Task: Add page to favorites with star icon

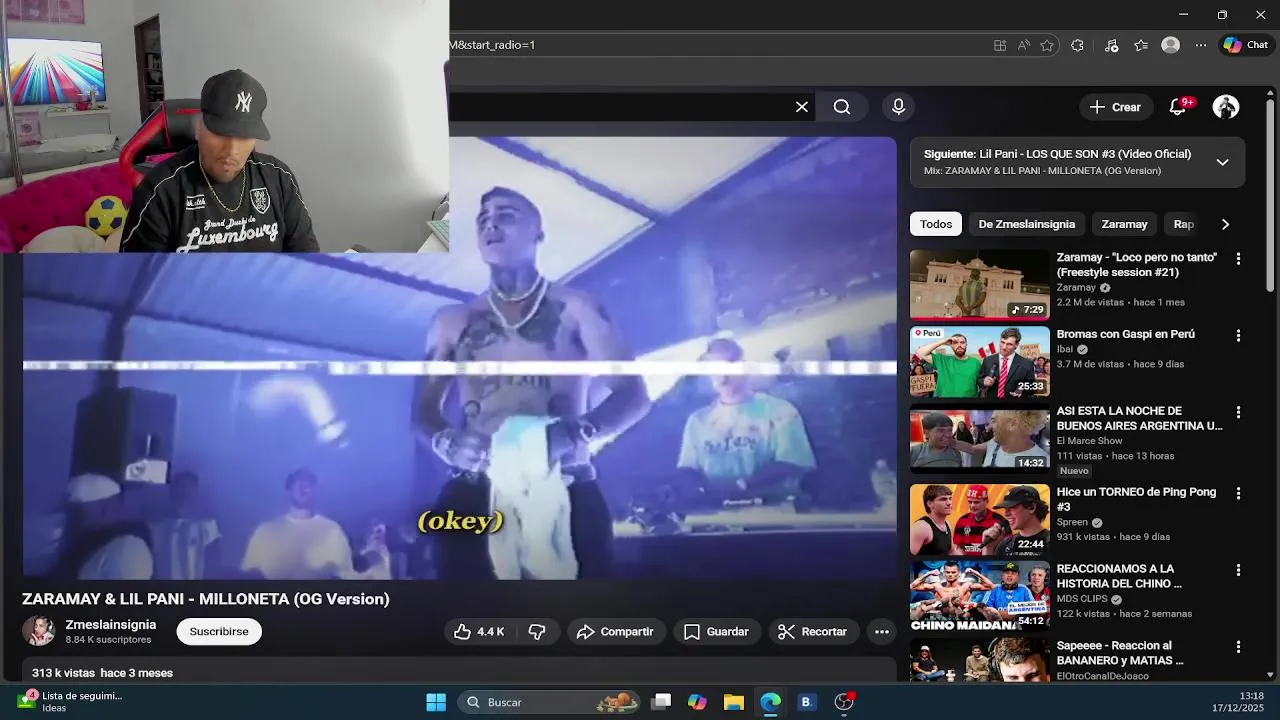Action: pyautogui.click(x=1047, y=45)
